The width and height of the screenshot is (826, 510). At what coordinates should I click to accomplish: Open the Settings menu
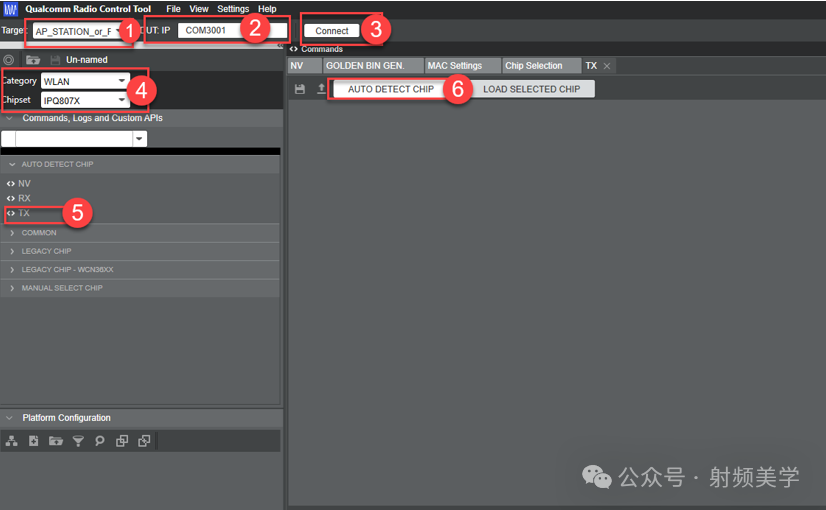(233, 9)
